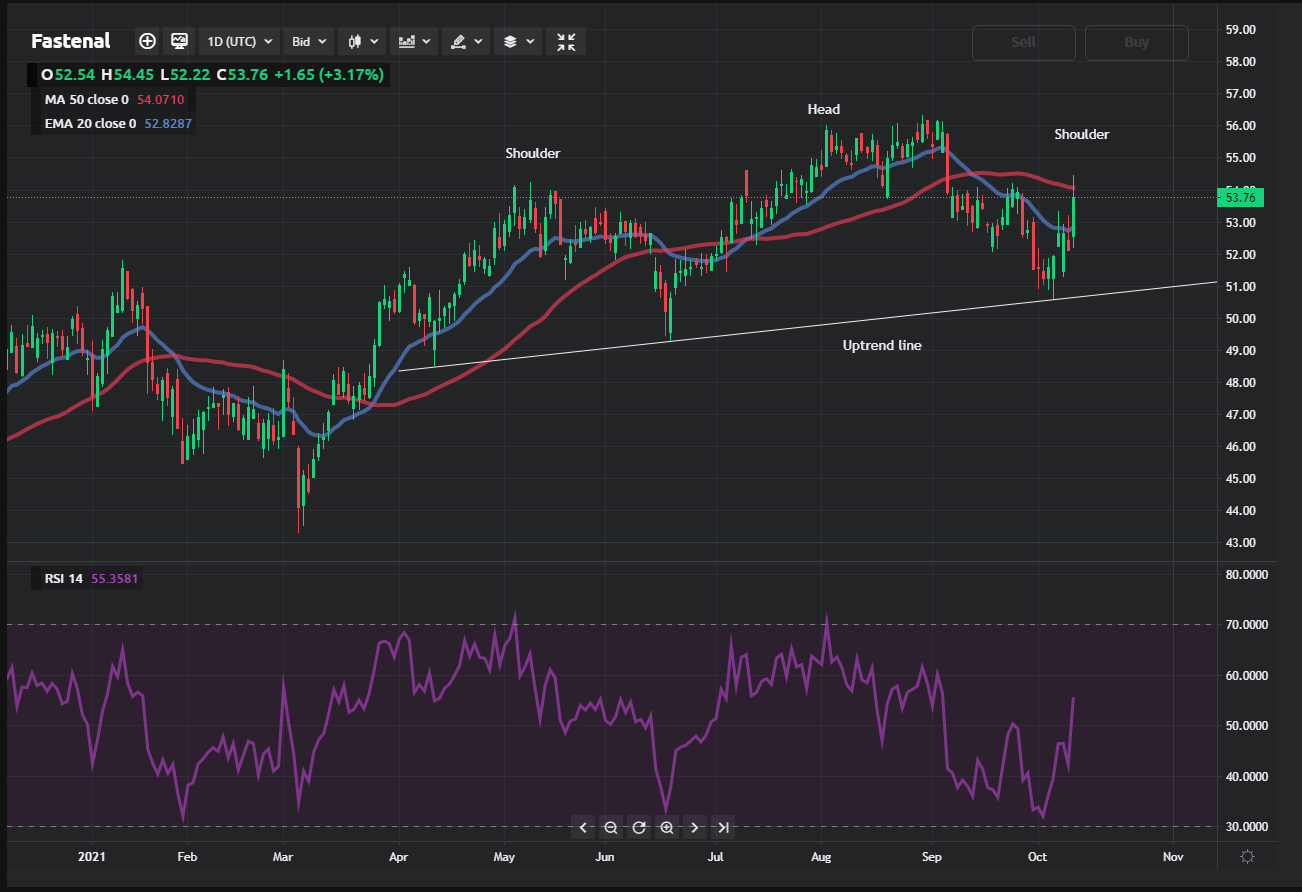1302x892 pixels.
Task: Zoom in with the magnifier plus icon
Action: click(667, 827)
